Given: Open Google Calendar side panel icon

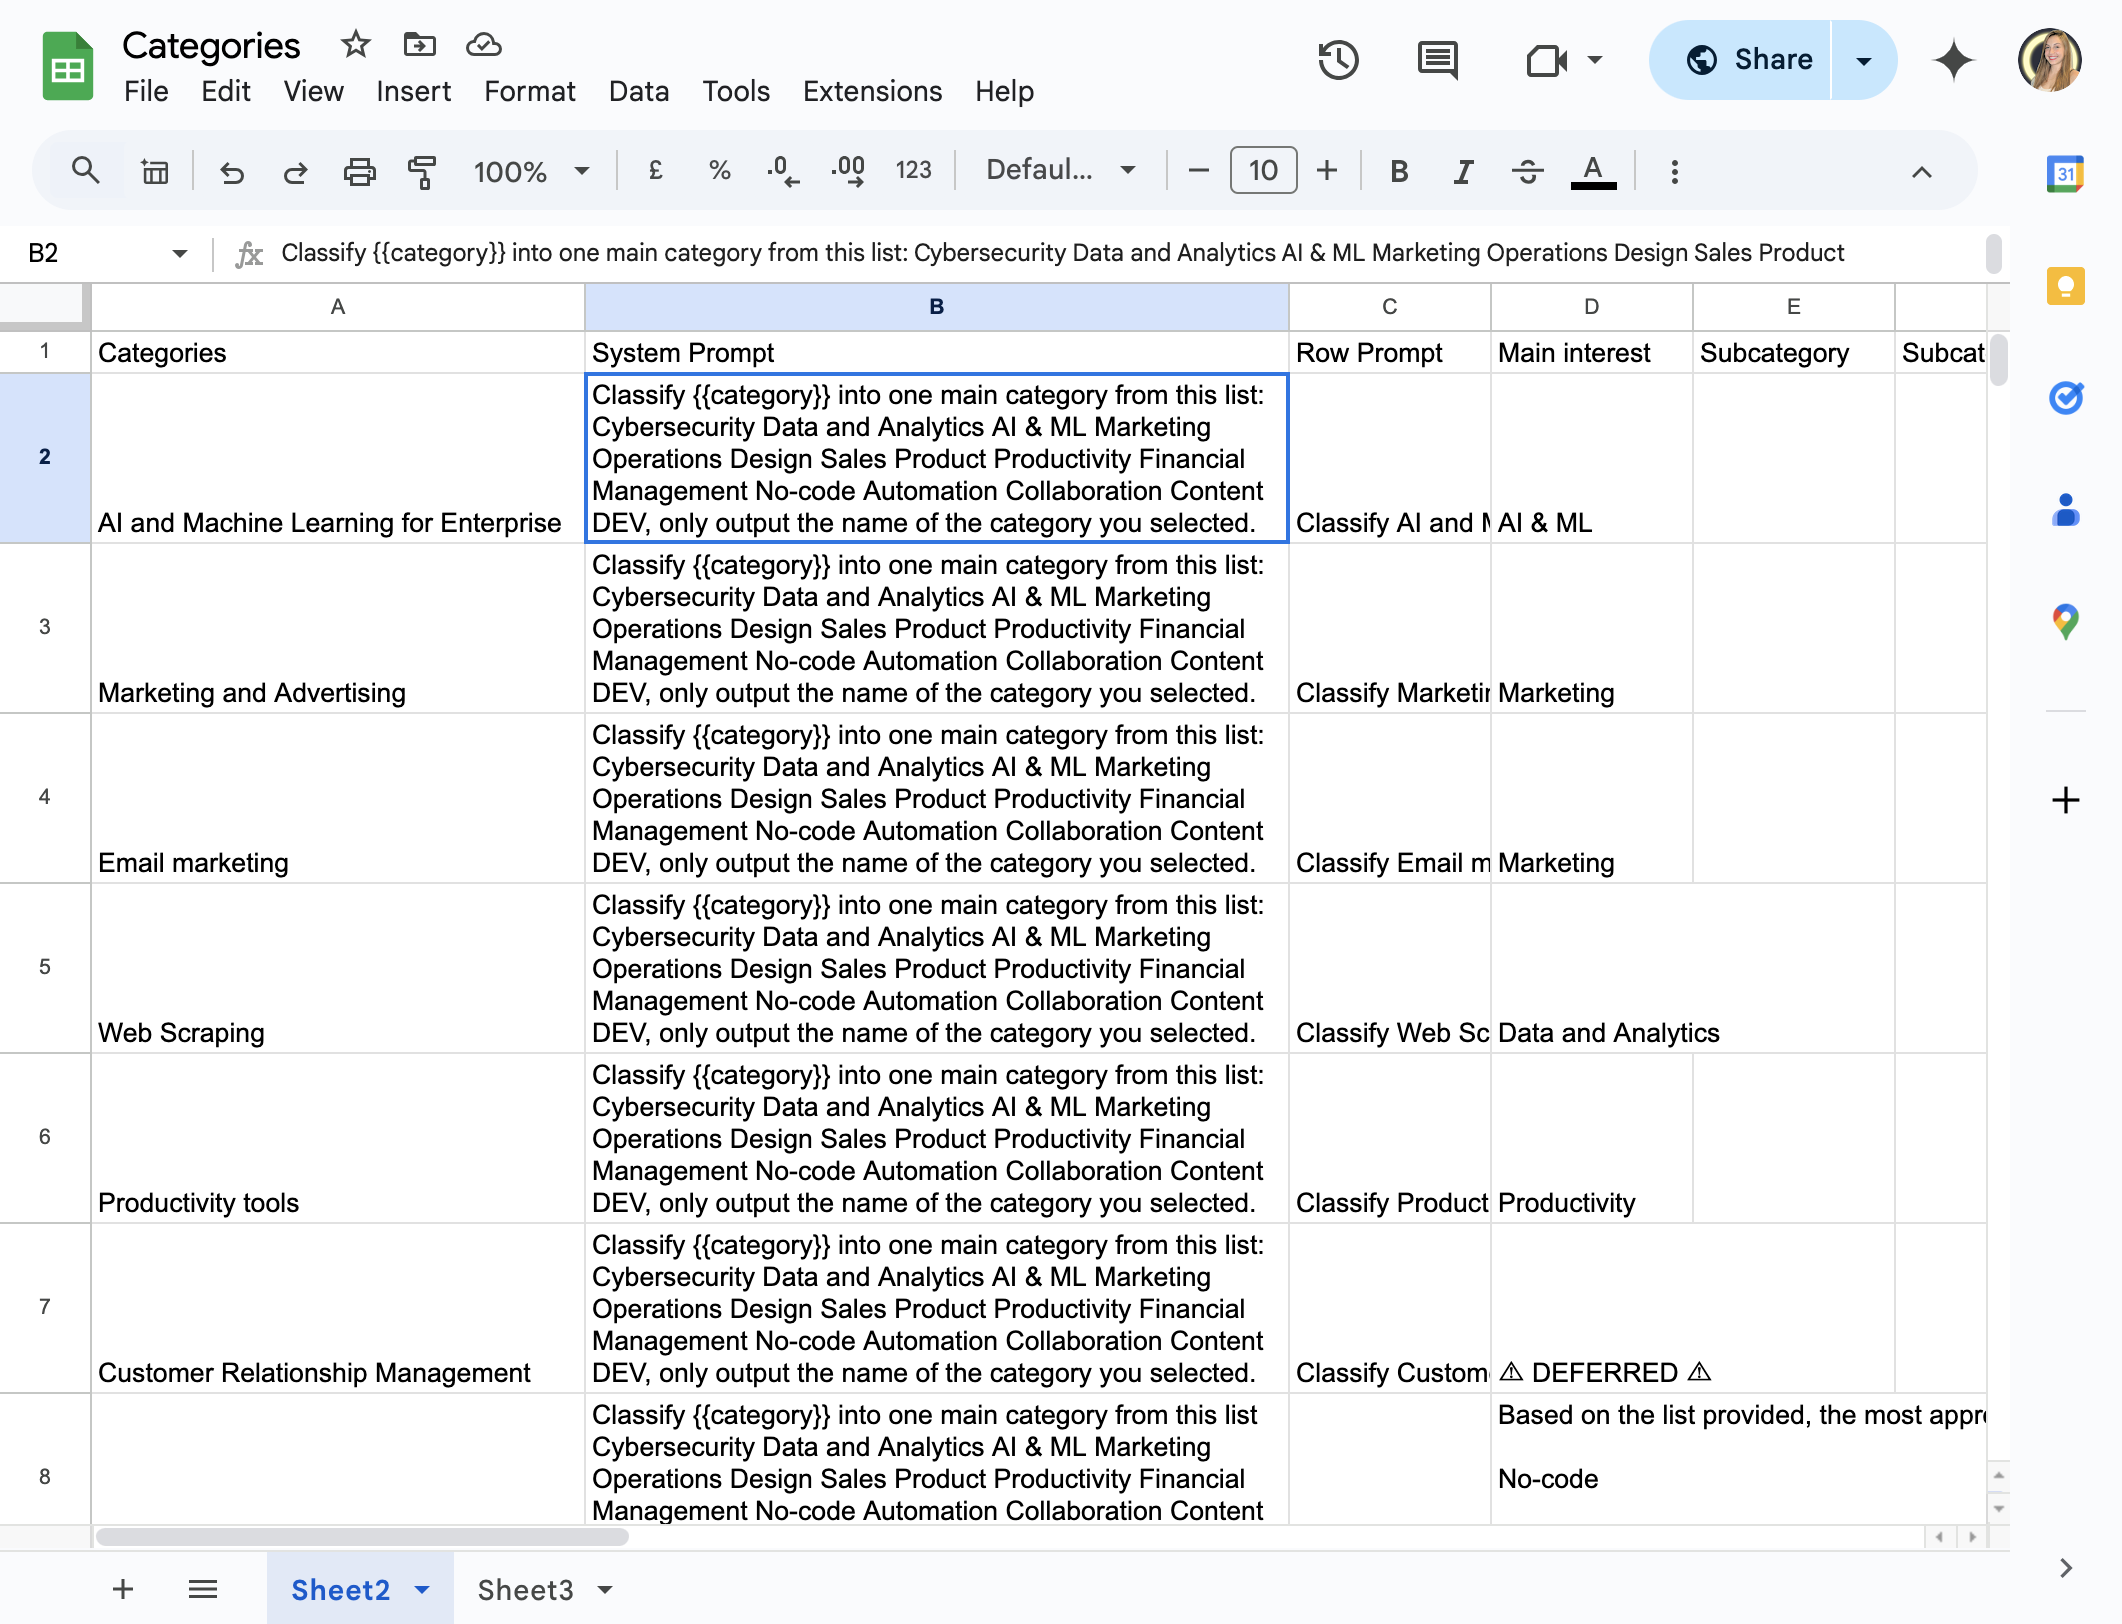Looking at the screenshot, I should [x=2065, y=174].
